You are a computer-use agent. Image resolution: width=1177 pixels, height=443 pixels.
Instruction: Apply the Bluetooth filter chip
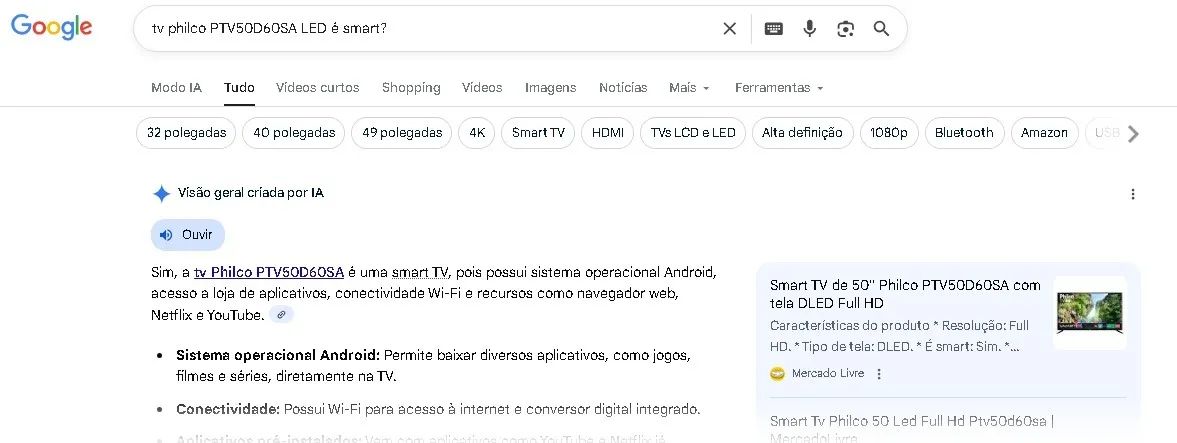[x=965, y=133]
